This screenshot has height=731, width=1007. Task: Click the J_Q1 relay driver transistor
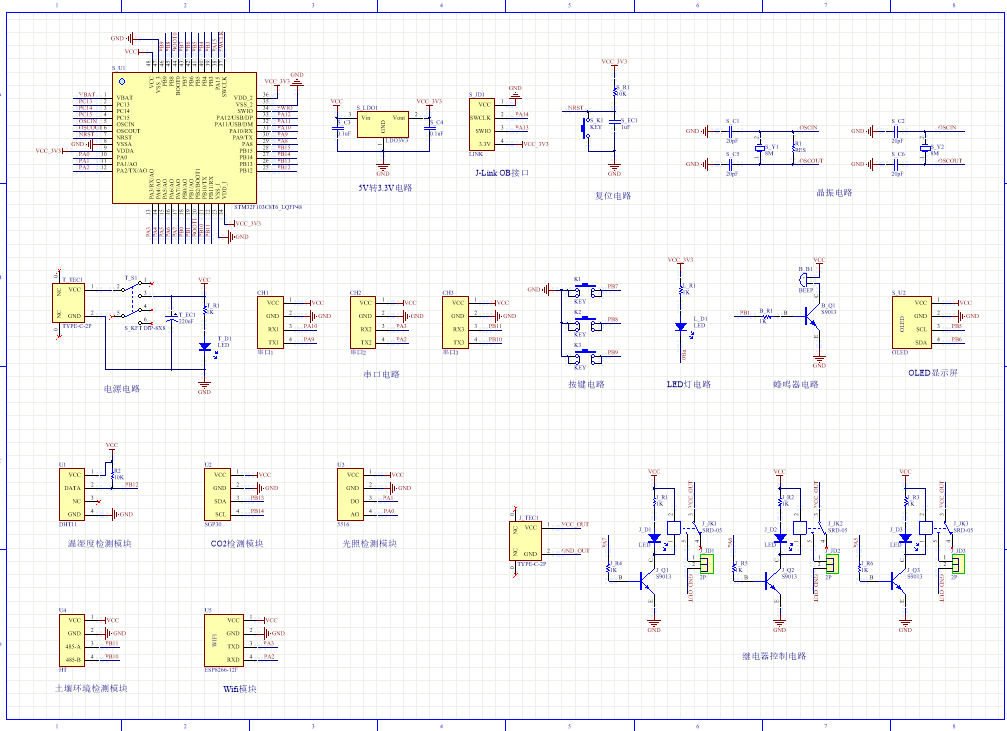pyautogui.click(x=650, y=580)
